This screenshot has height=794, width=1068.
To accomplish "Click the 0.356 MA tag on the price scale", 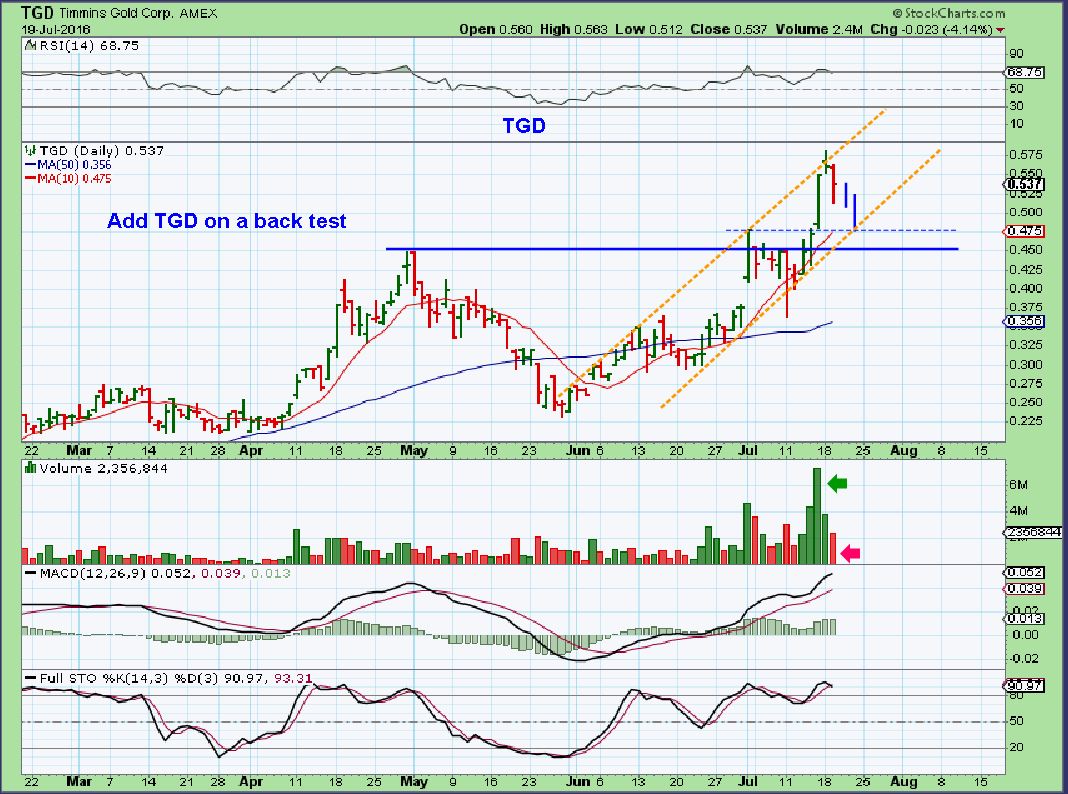I will point(1024,321).
